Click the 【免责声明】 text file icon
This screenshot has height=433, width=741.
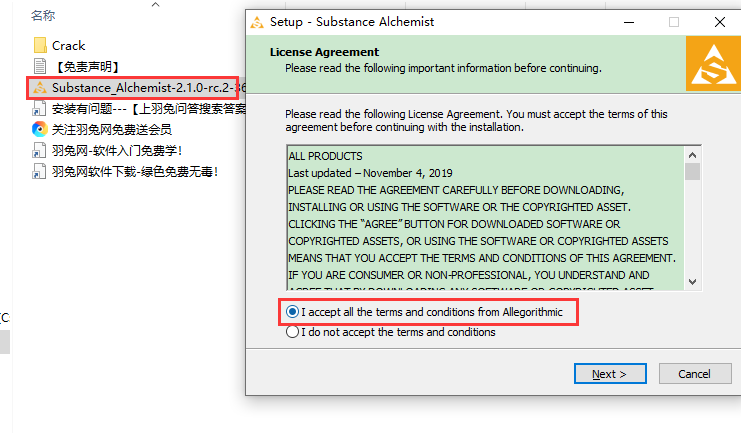pos(40,66)
